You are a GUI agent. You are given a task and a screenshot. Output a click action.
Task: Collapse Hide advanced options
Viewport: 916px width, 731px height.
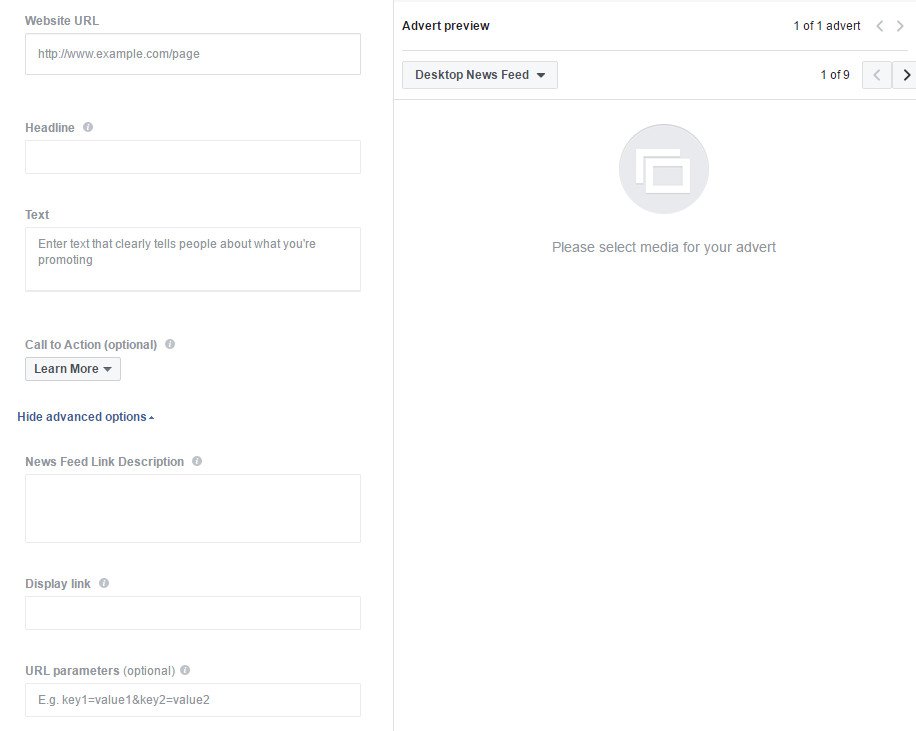[x=86, y=417]
